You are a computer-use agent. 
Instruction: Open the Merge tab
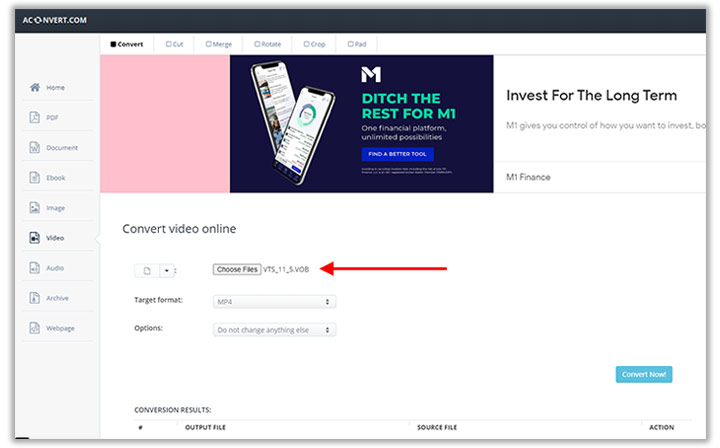[x=219, y=45]
